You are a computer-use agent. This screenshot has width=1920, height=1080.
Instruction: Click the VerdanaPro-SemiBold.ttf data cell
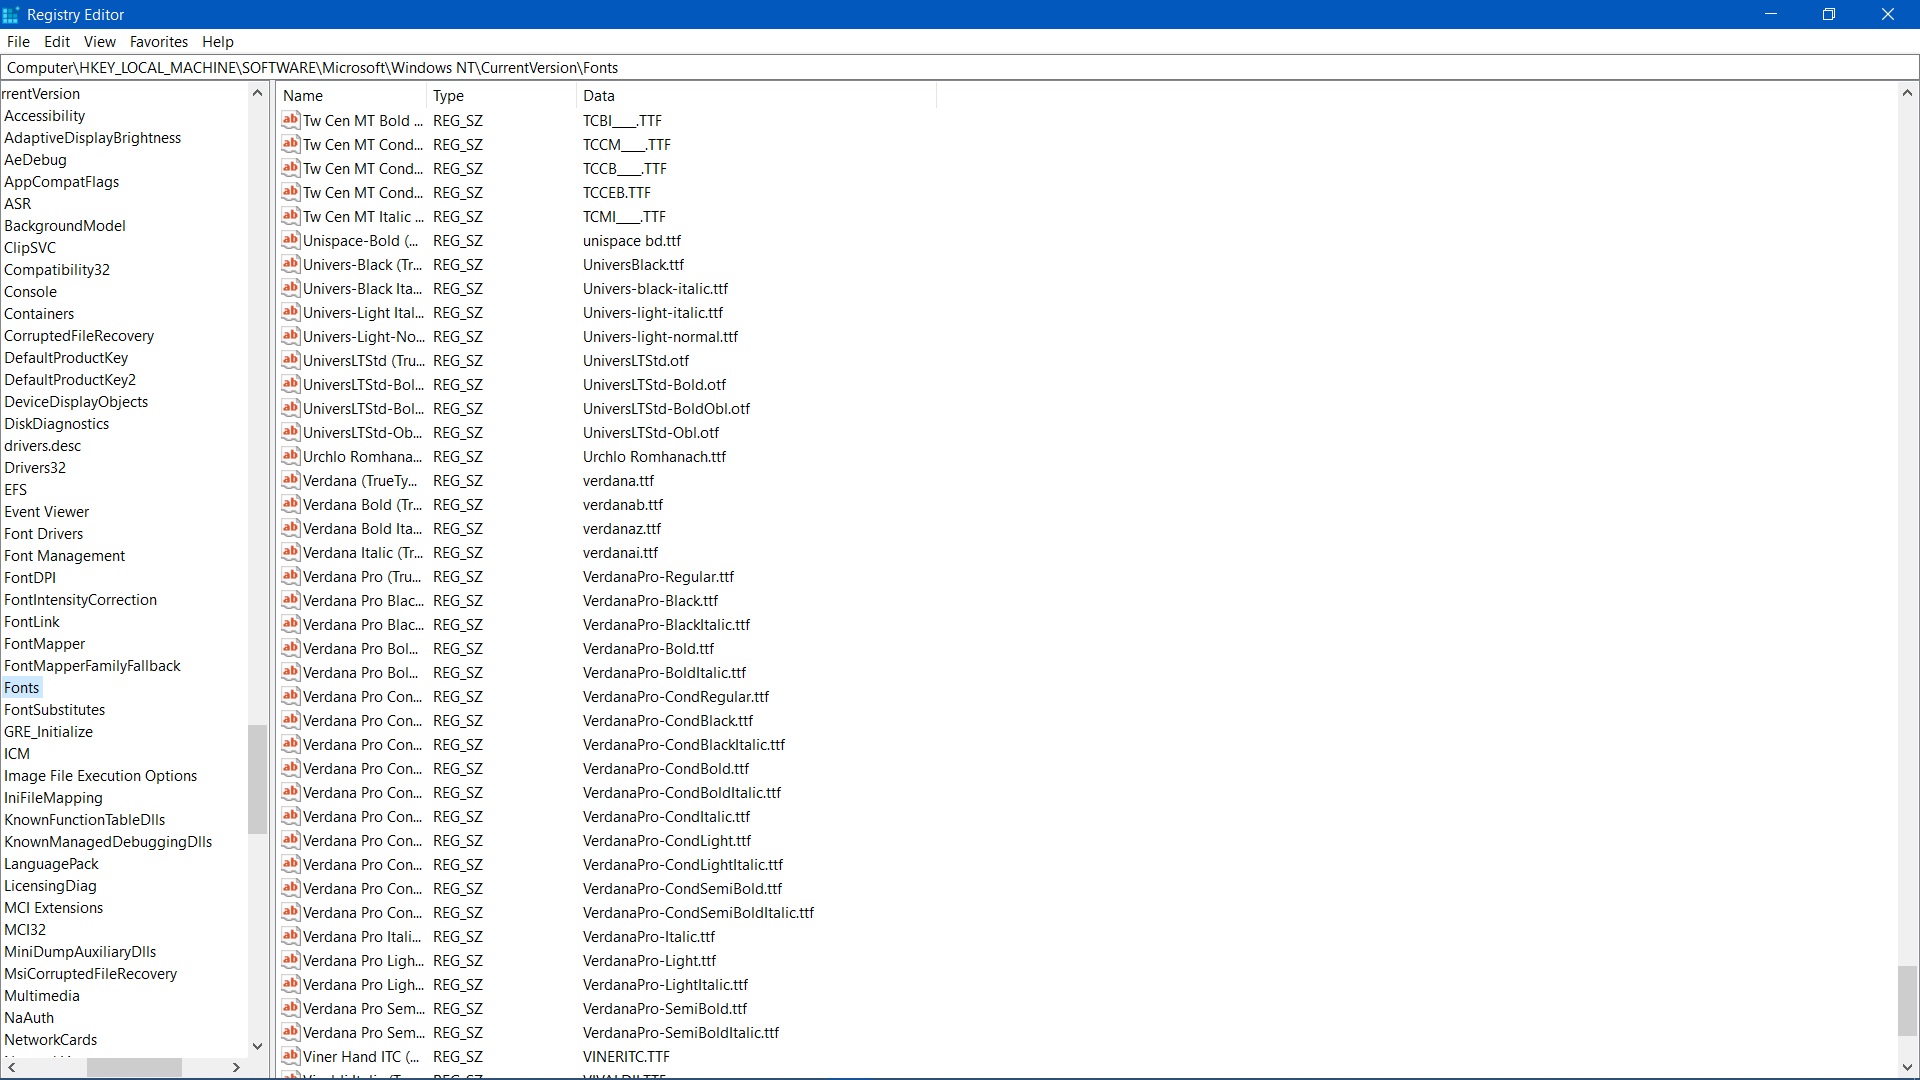point(665,1009)
